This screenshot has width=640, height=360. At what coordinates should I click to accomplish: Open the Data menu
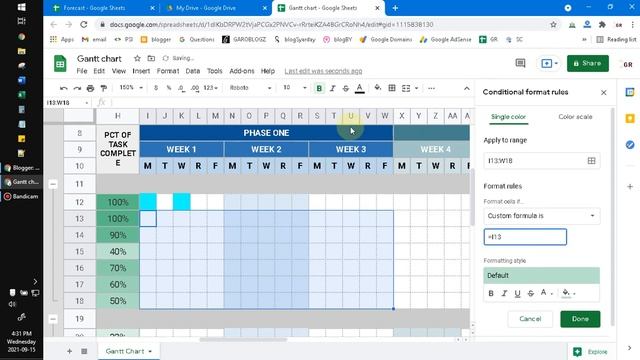point(193,71)
